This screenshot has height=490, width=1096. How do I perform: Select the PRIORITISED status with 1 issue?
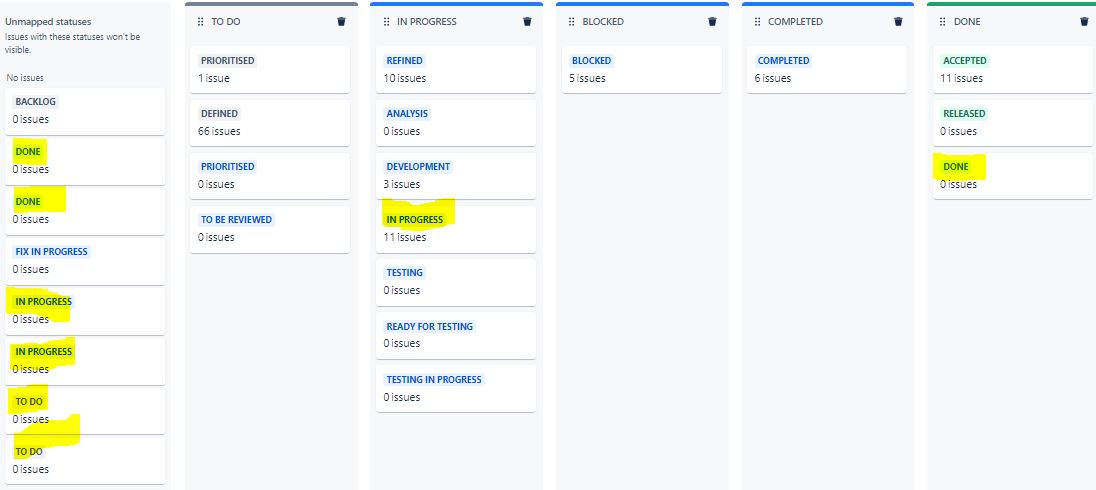[270, 69]
